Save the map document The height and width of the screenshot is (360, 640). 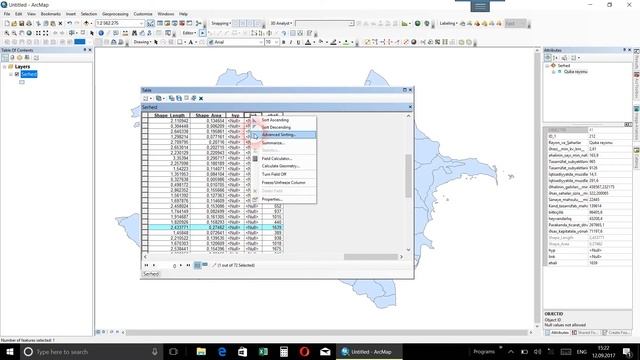[x=22, y=24]
